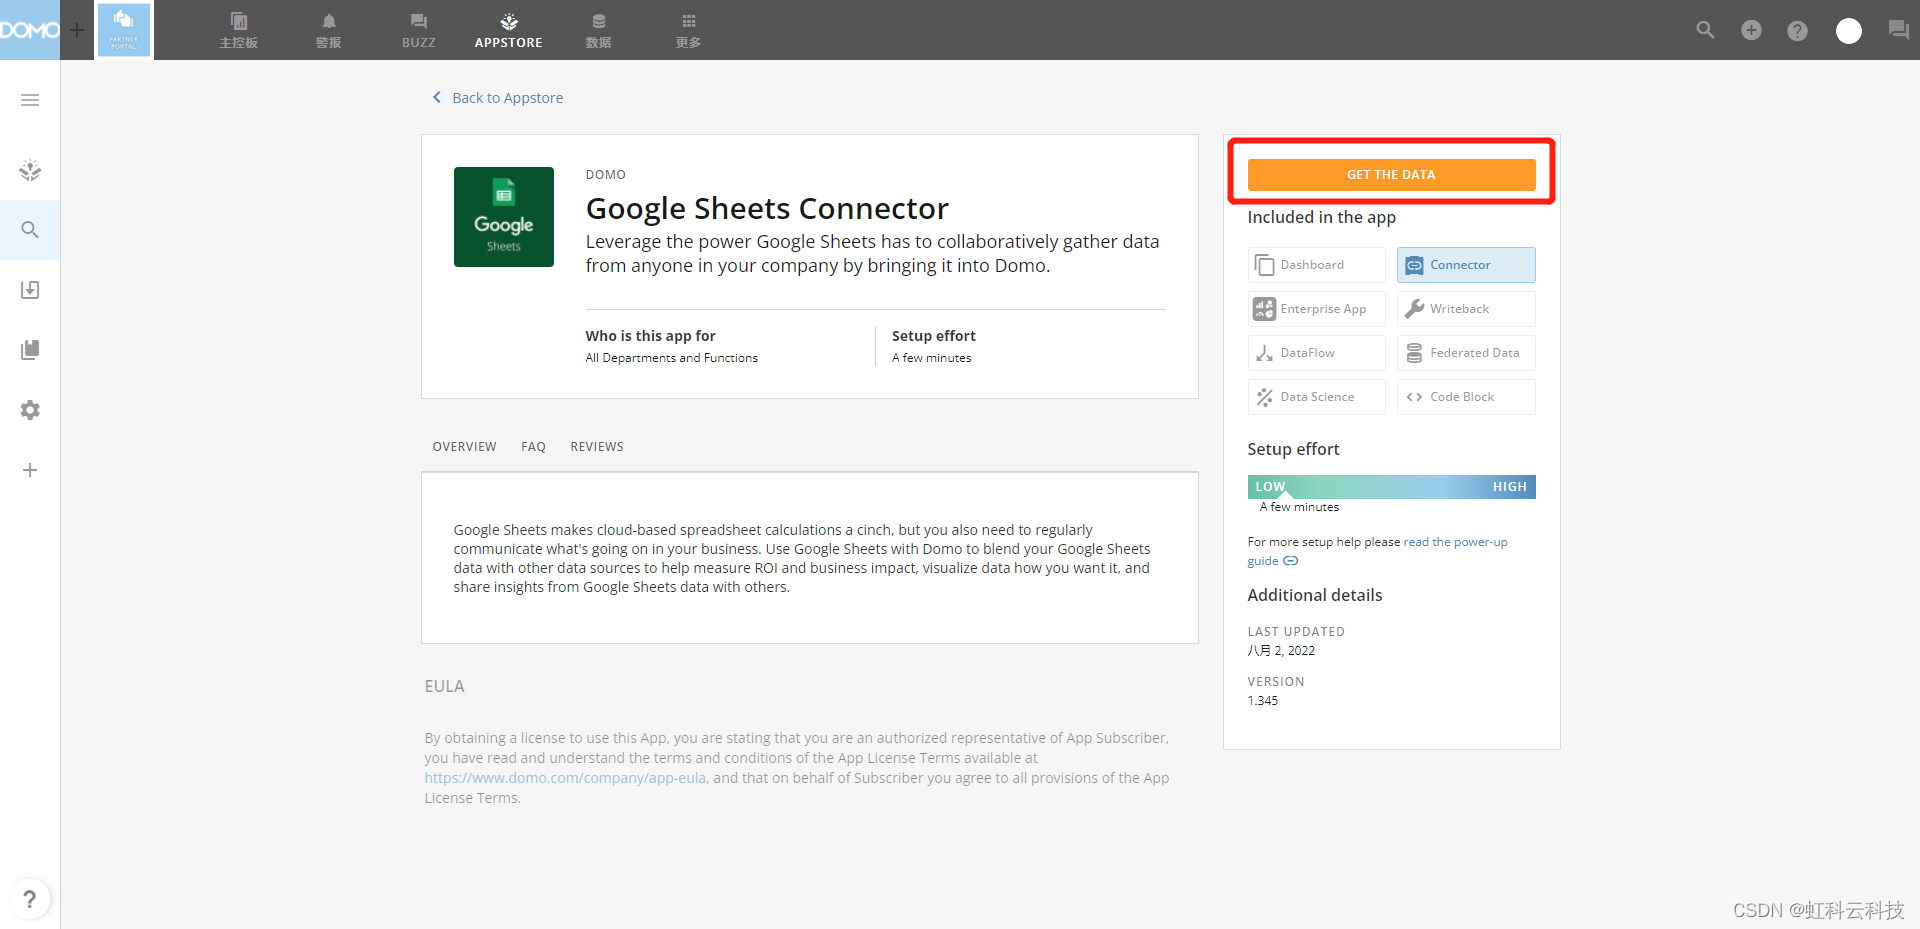1920x929 pixels.
Task: Select the Enterprise App tile
Action: (1316, 309)
